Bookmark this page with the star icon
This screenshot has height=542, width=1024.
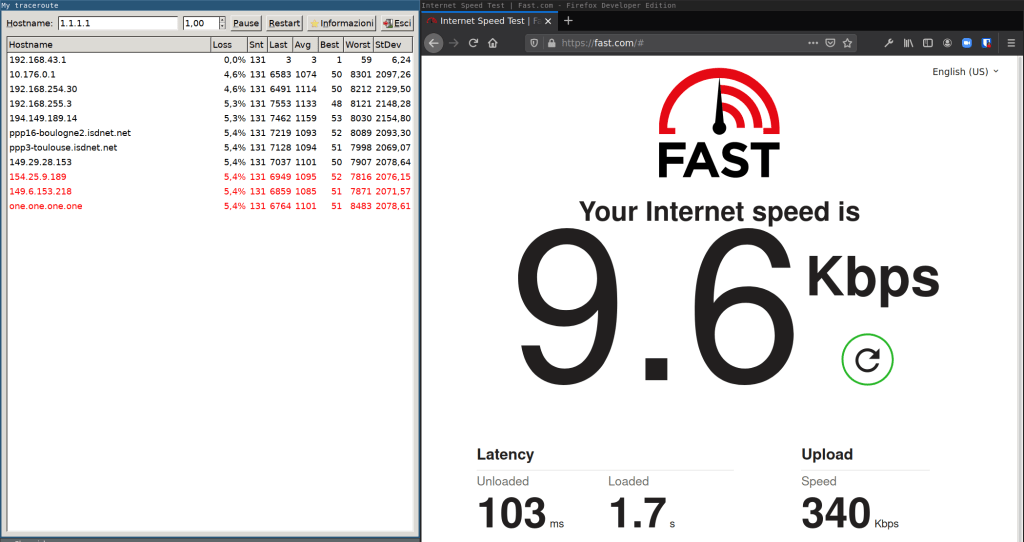848,43
